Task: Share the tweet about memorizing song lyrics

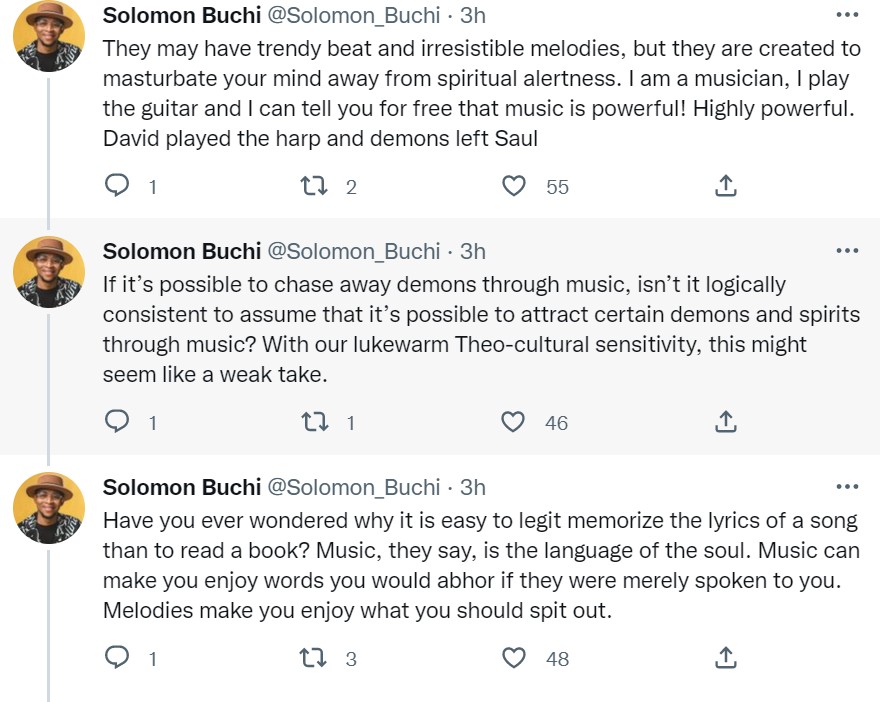Action: coord(727,658)
